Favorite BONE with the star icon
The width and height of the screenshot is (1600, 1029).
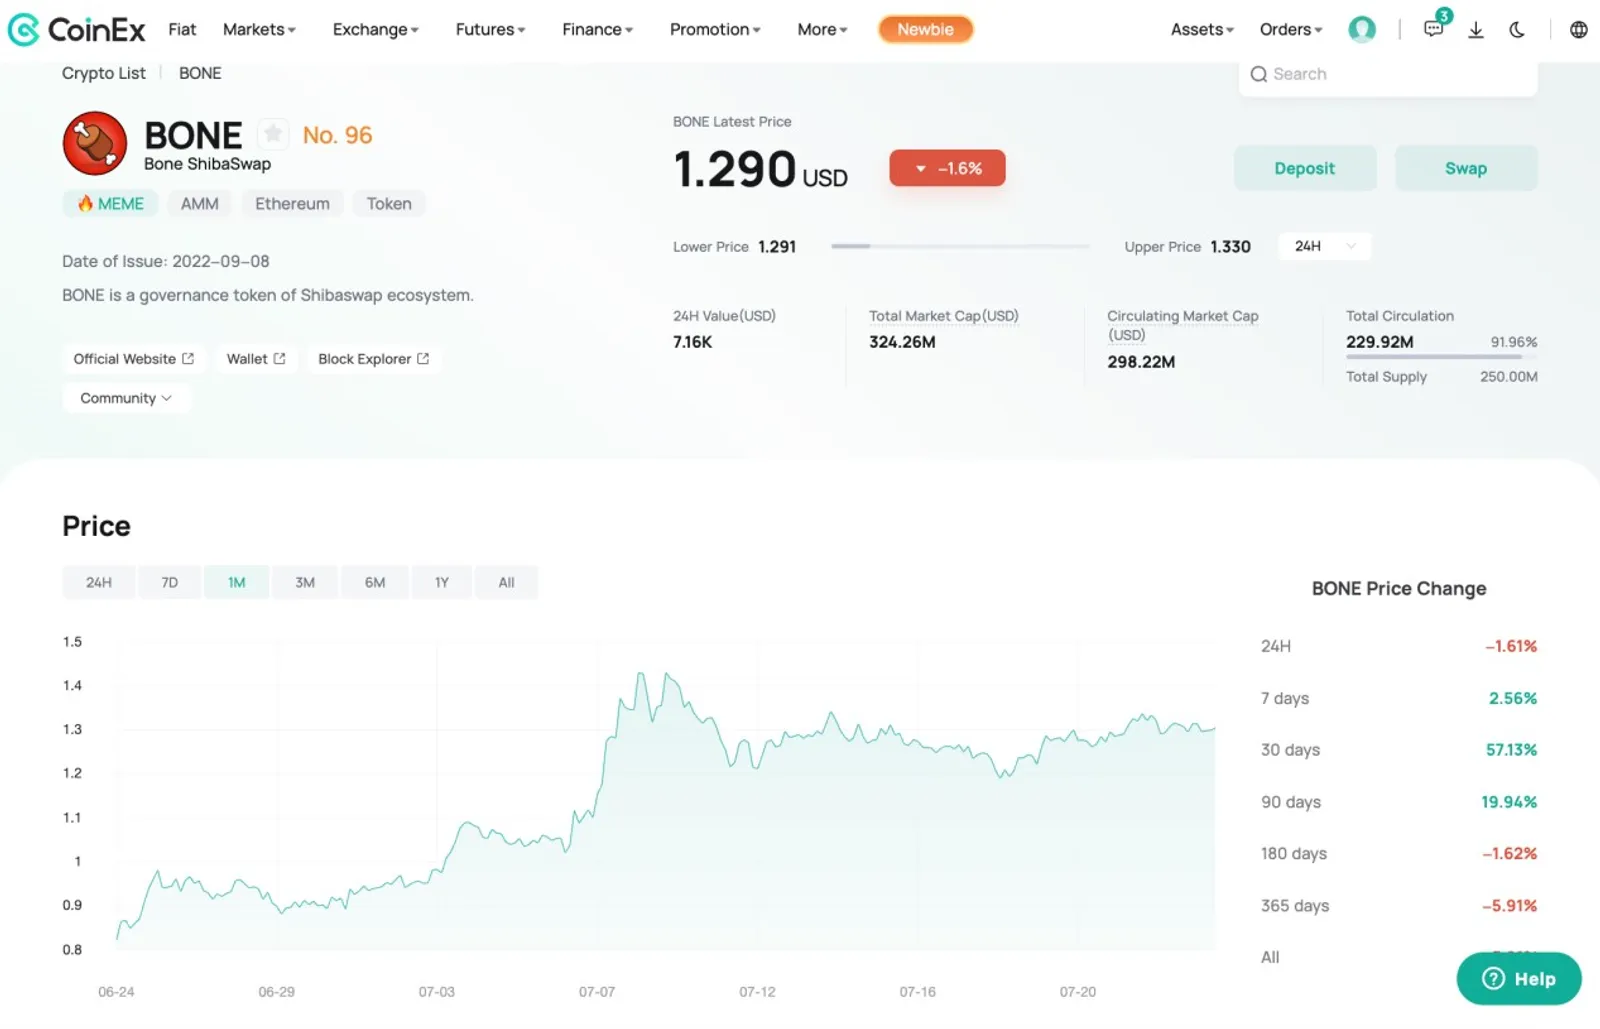pos(273,134)
